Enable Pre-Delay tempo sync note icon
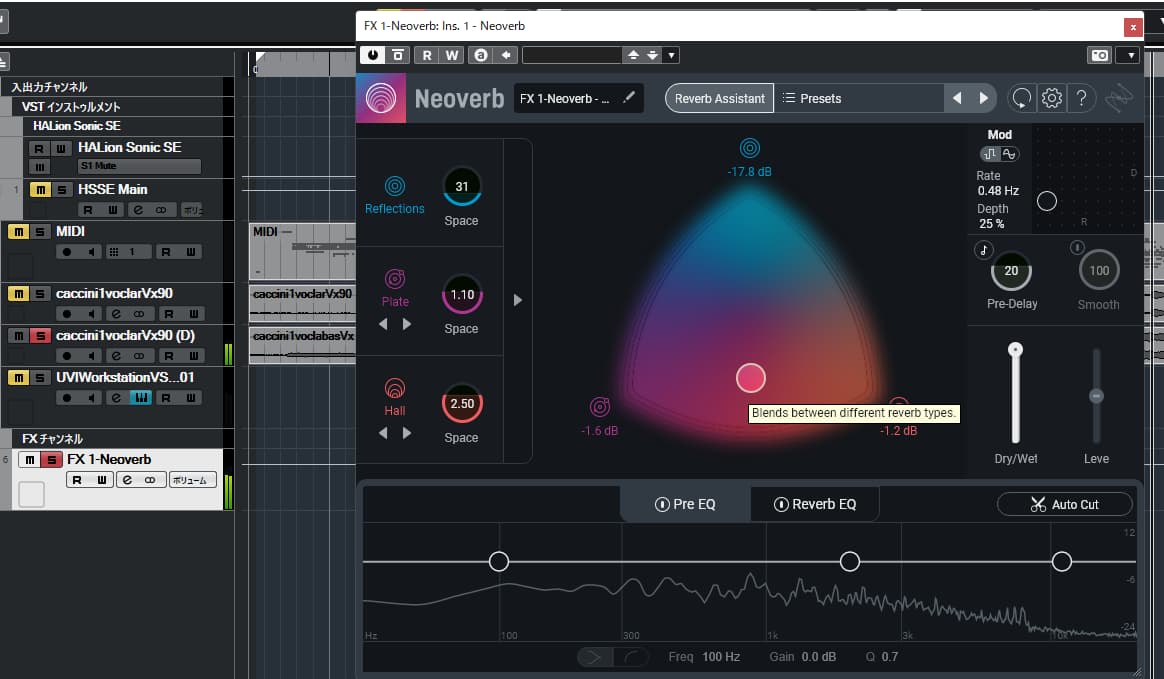The height and width of the screenshot is (679, 1164). 984,250
